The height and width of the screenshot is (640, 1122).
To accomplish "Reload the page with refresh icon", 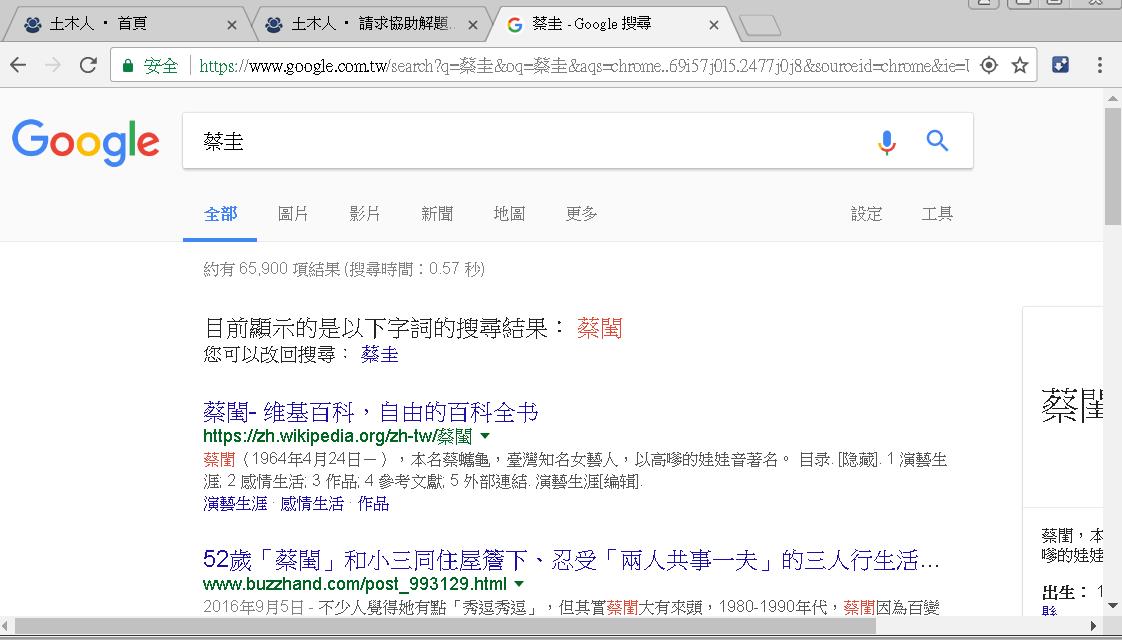I will coord(88,65).
